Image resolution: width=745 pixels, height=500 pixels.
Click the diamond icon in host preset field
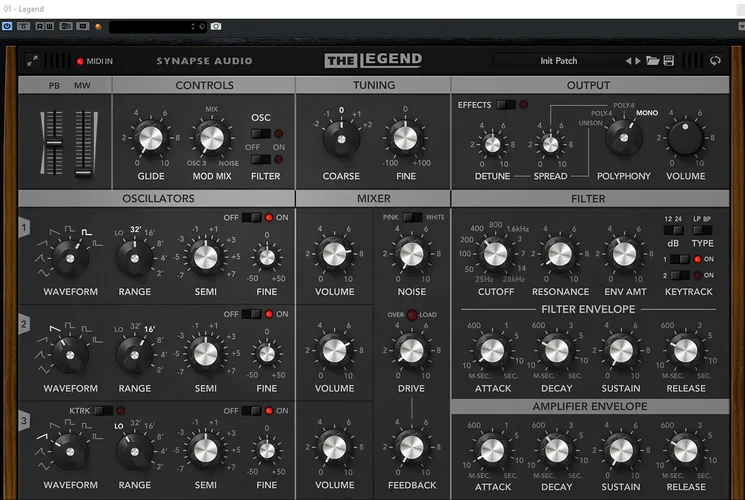tap(202, 26)
